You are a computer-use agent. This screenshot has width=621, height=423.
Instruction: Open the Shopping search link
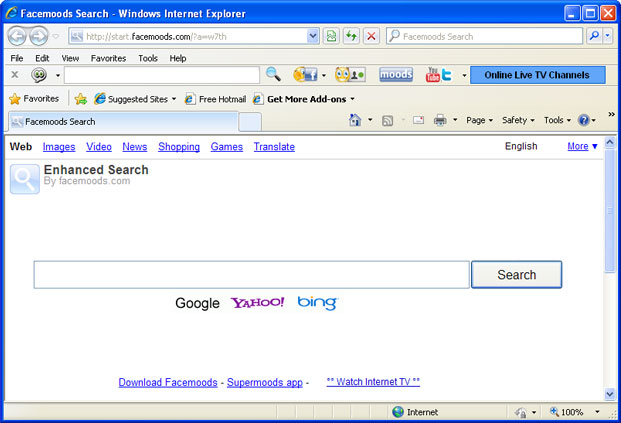(179, 147)
